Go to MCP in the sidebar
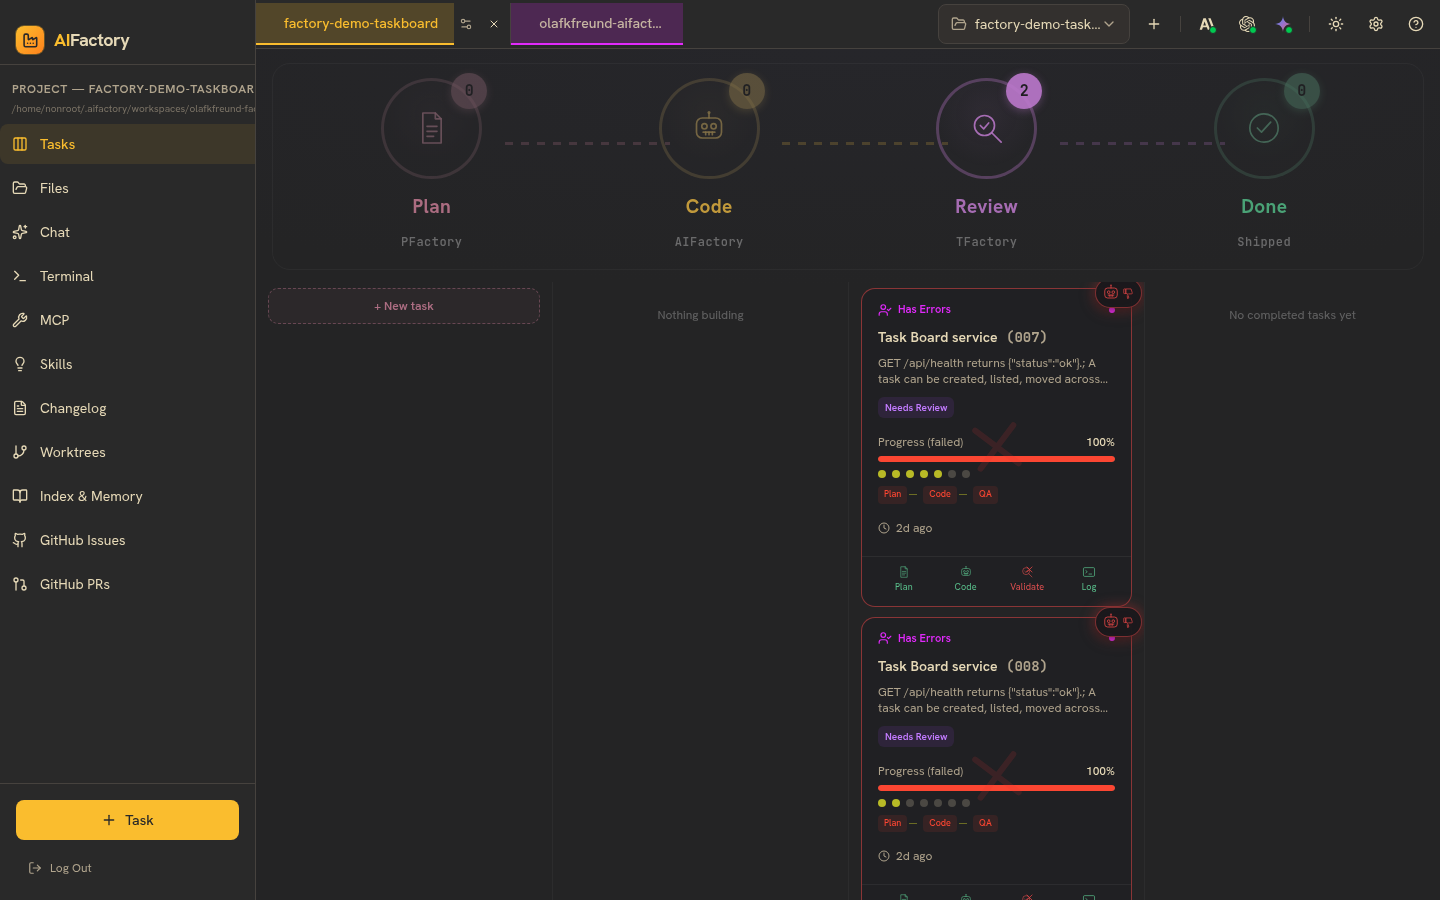This screenshot has height=900, width=1440. (x=128, y=320)
